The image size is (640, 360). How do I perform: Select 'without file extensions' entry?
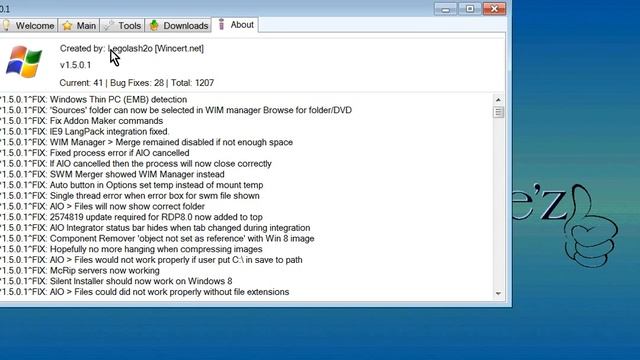[145, 292]
